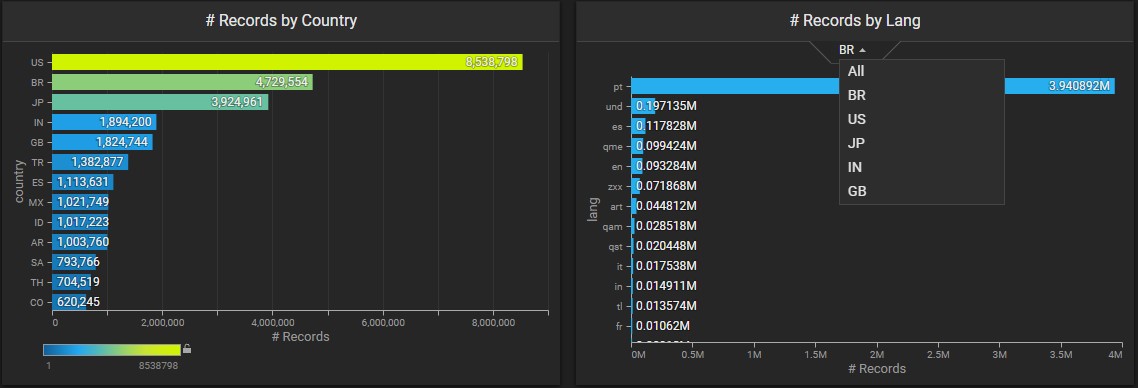Click the '# Records by Lang' title

tap(855, 20)
